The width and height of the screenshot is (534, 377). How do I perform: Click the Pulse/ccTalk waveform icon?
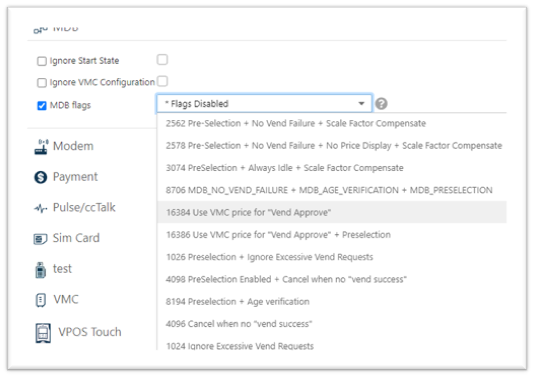click(x=41, y=208)
